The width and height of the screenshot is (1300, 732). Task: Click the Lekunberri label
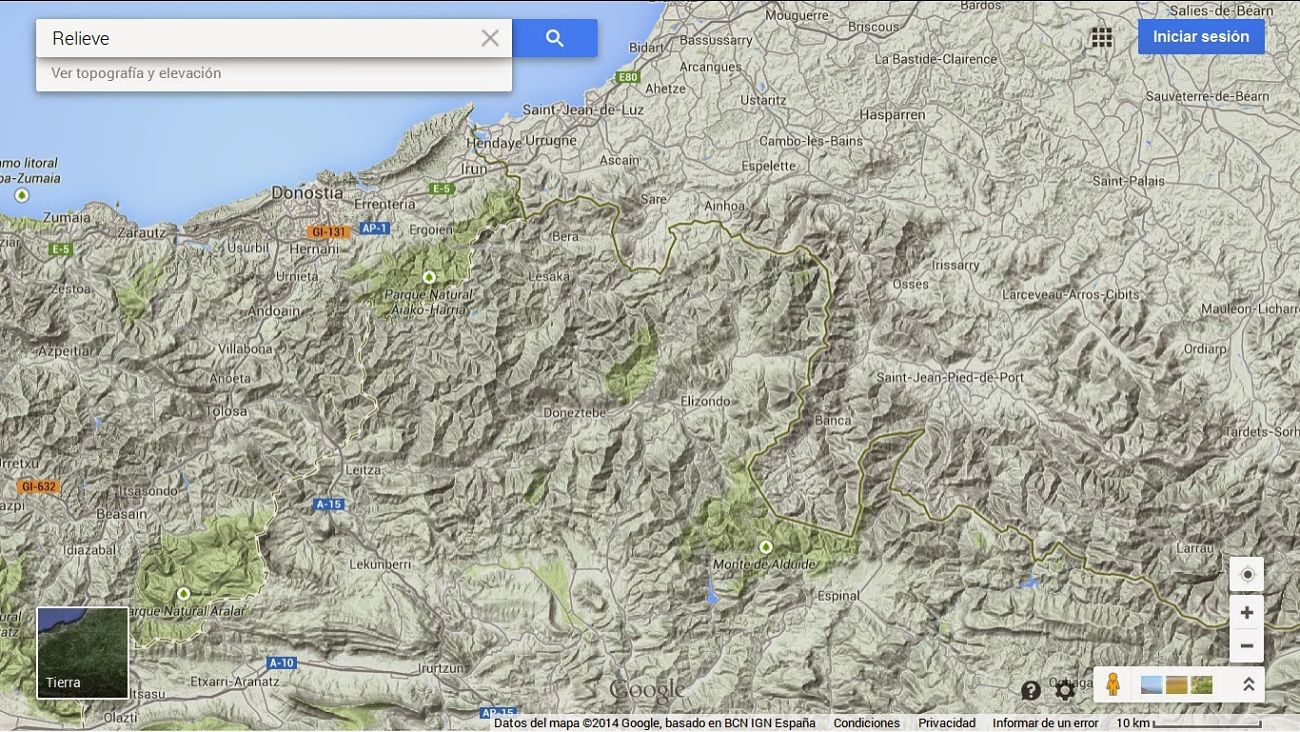click(380, 564)
